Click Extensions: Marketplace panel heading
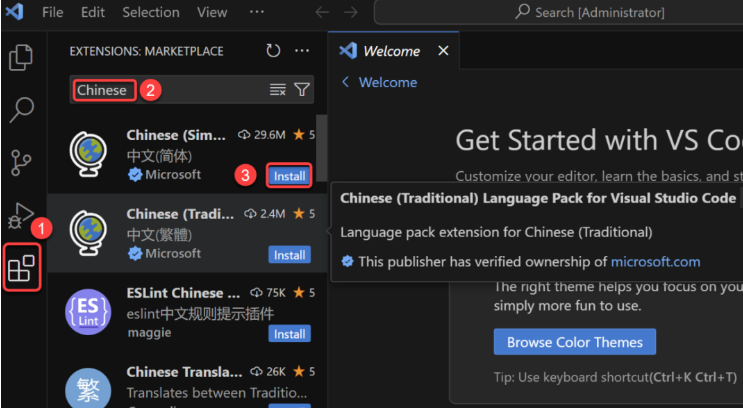The width and height of the screenshot is (743, 408). tap(146, 51)
